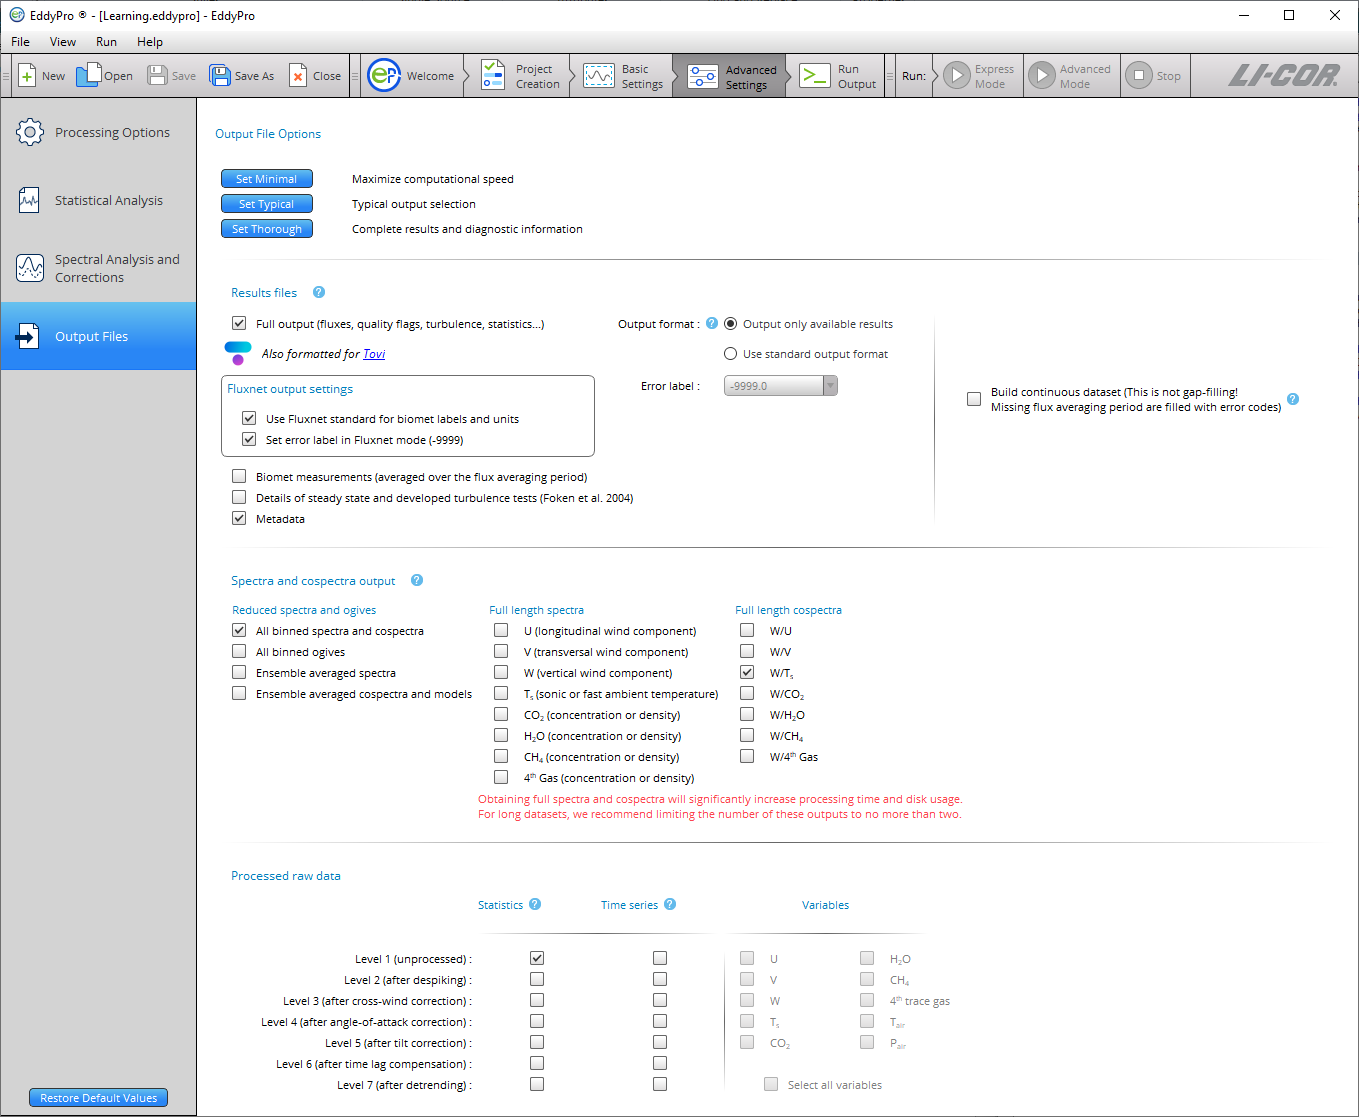The width and height of the screenshot is (1359, 1117).
Task: Toggle Set error label in Fluxnet mode
Action: tap(249, 439)
